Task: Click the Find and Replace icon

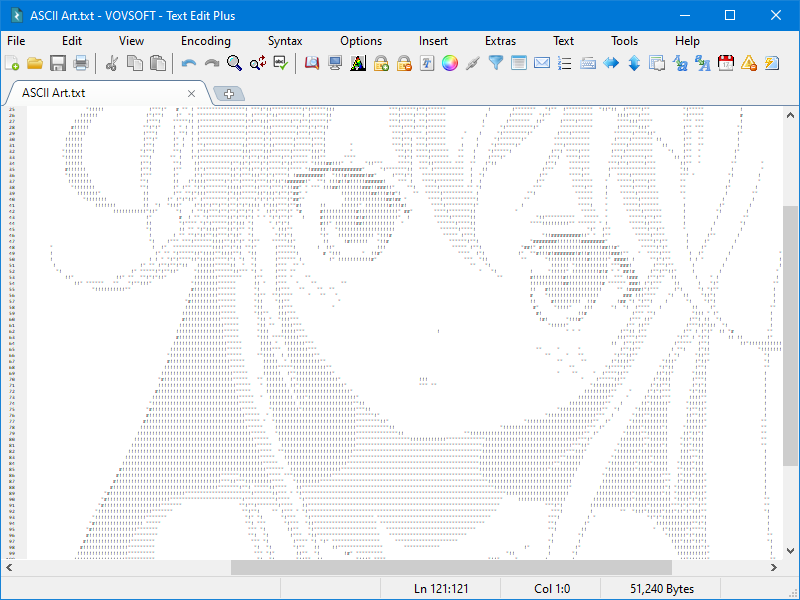Action: click(x=258, y=63)
